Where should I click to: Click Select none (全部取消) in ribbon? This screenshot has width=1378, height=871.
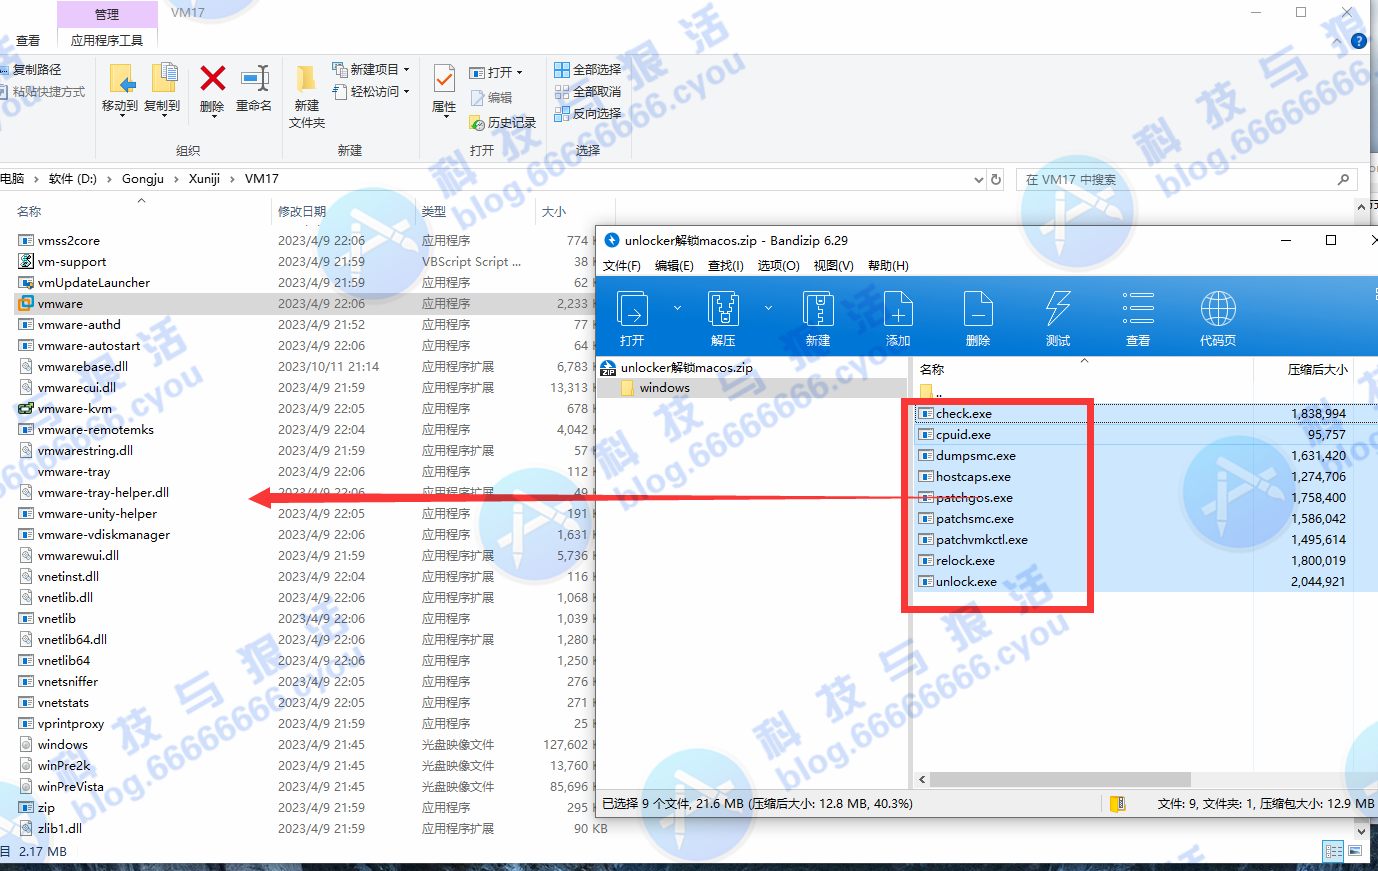(x=588, y=91)
